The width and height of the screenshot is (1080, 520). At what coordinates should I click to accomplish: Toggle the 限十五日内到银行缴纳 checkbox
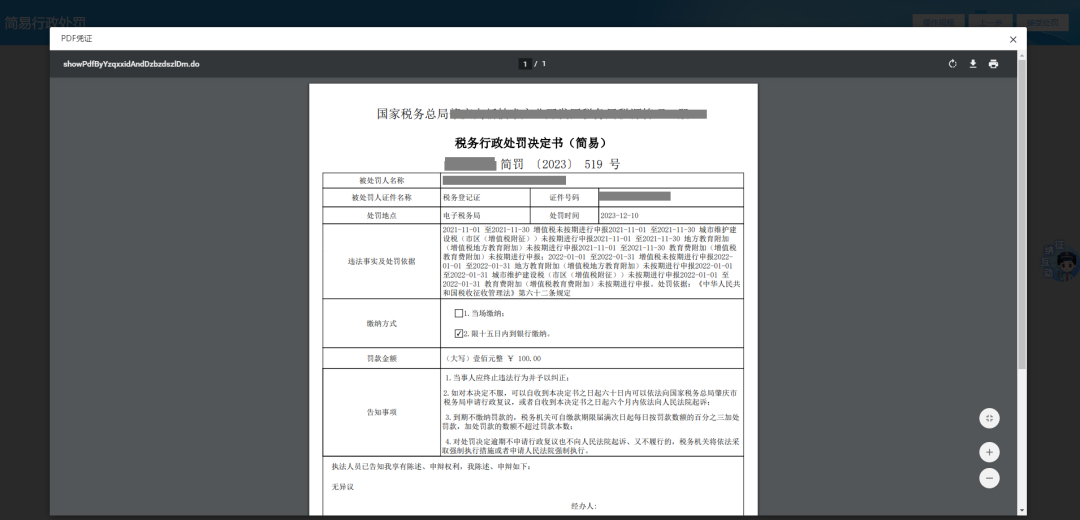point(459,333)
